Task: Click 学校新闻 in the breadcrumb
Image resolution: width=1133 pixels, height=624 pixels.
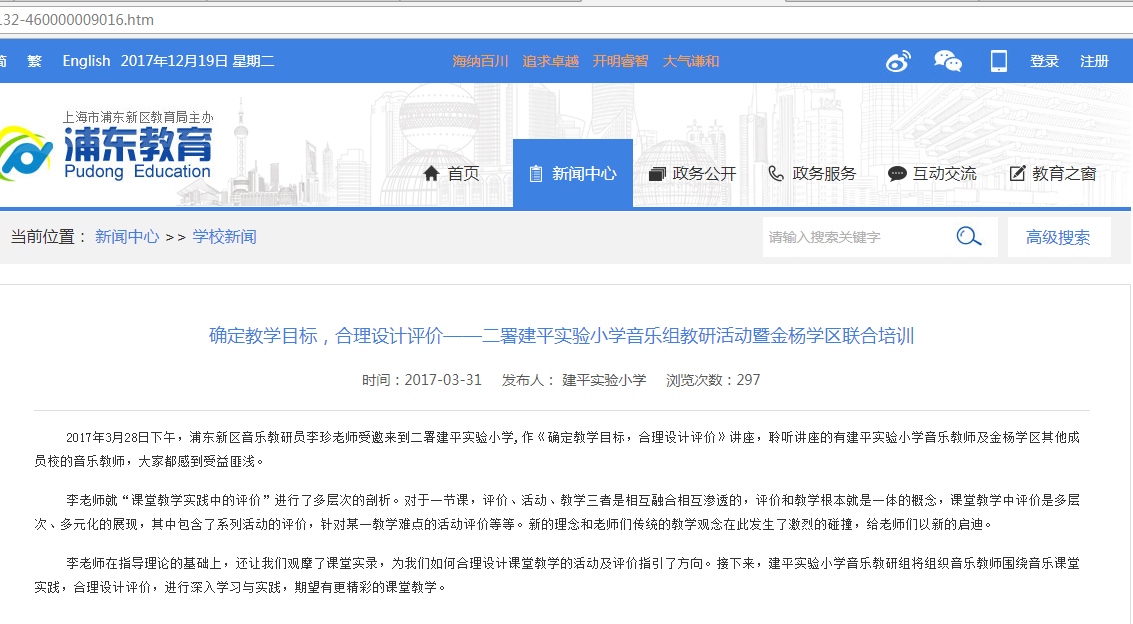Action: click(224, 237)
